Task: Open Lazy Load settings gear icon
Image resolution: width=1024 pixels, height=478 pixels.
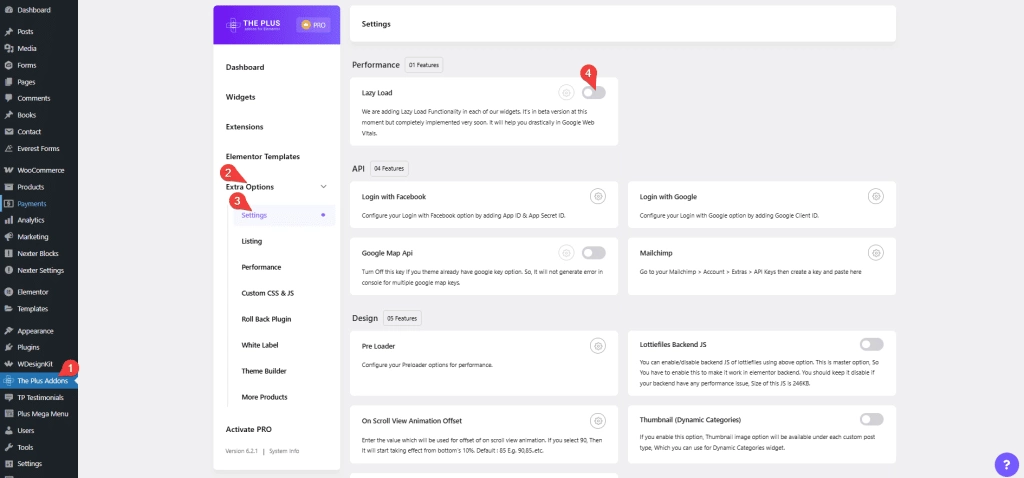Action: pos(566,93)
